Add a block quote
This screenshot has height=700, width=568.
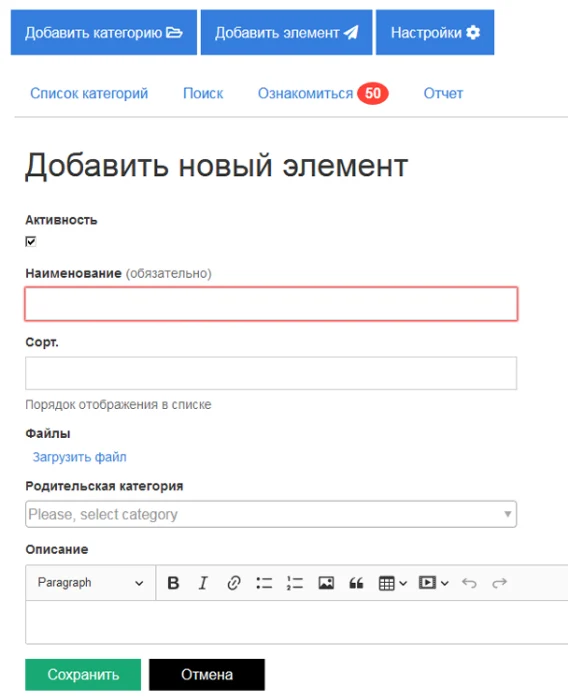(x=356, y=583)
